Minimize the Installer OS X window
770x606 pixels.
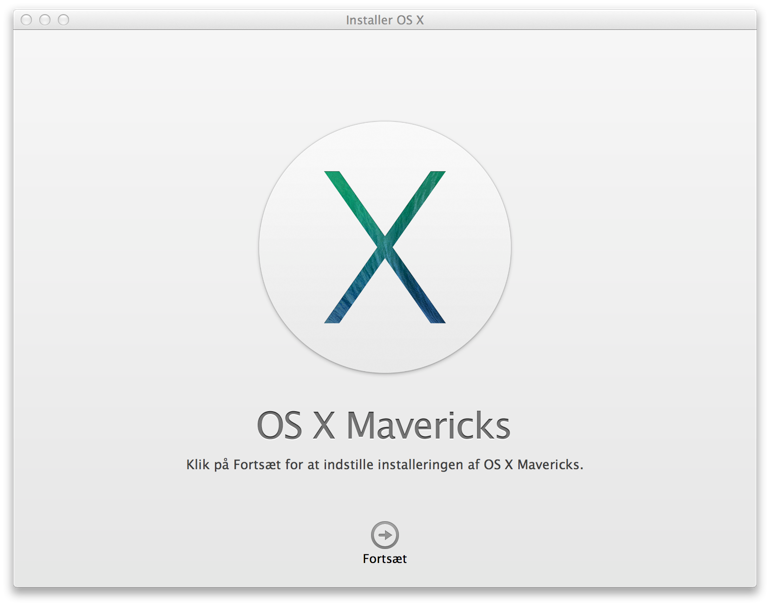pos(45,20)
